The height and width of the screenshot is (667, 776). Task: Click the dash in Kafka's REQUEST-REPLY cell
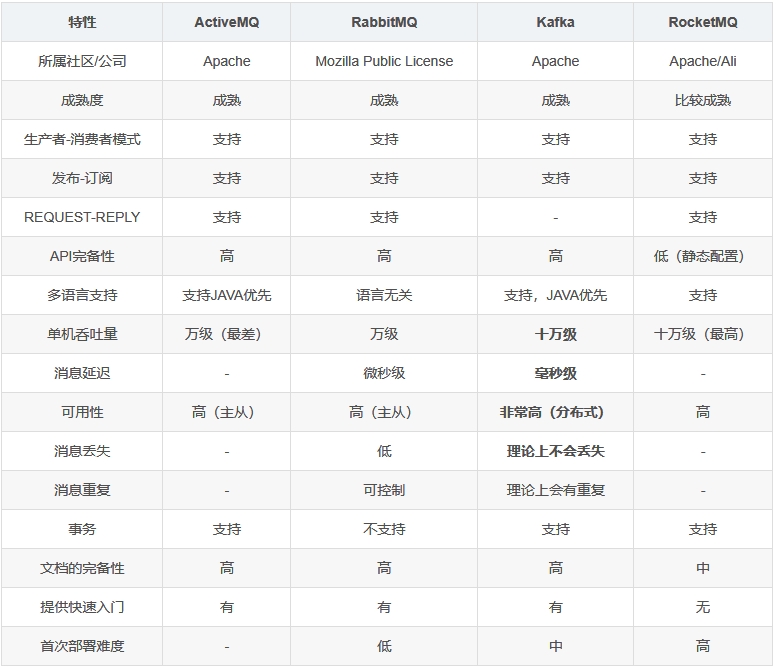pos(555,218)
